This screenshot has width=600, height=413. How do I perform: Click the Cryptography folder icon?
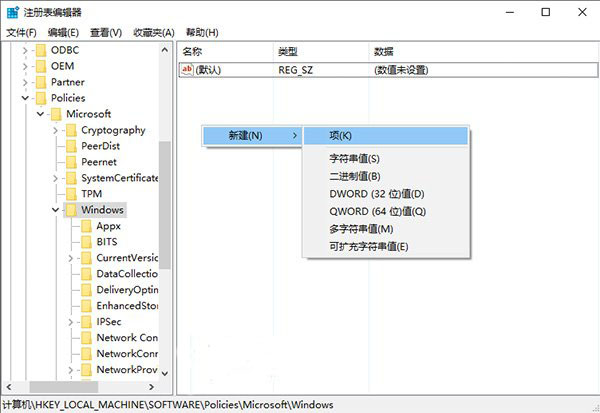(x=71, y=130)
